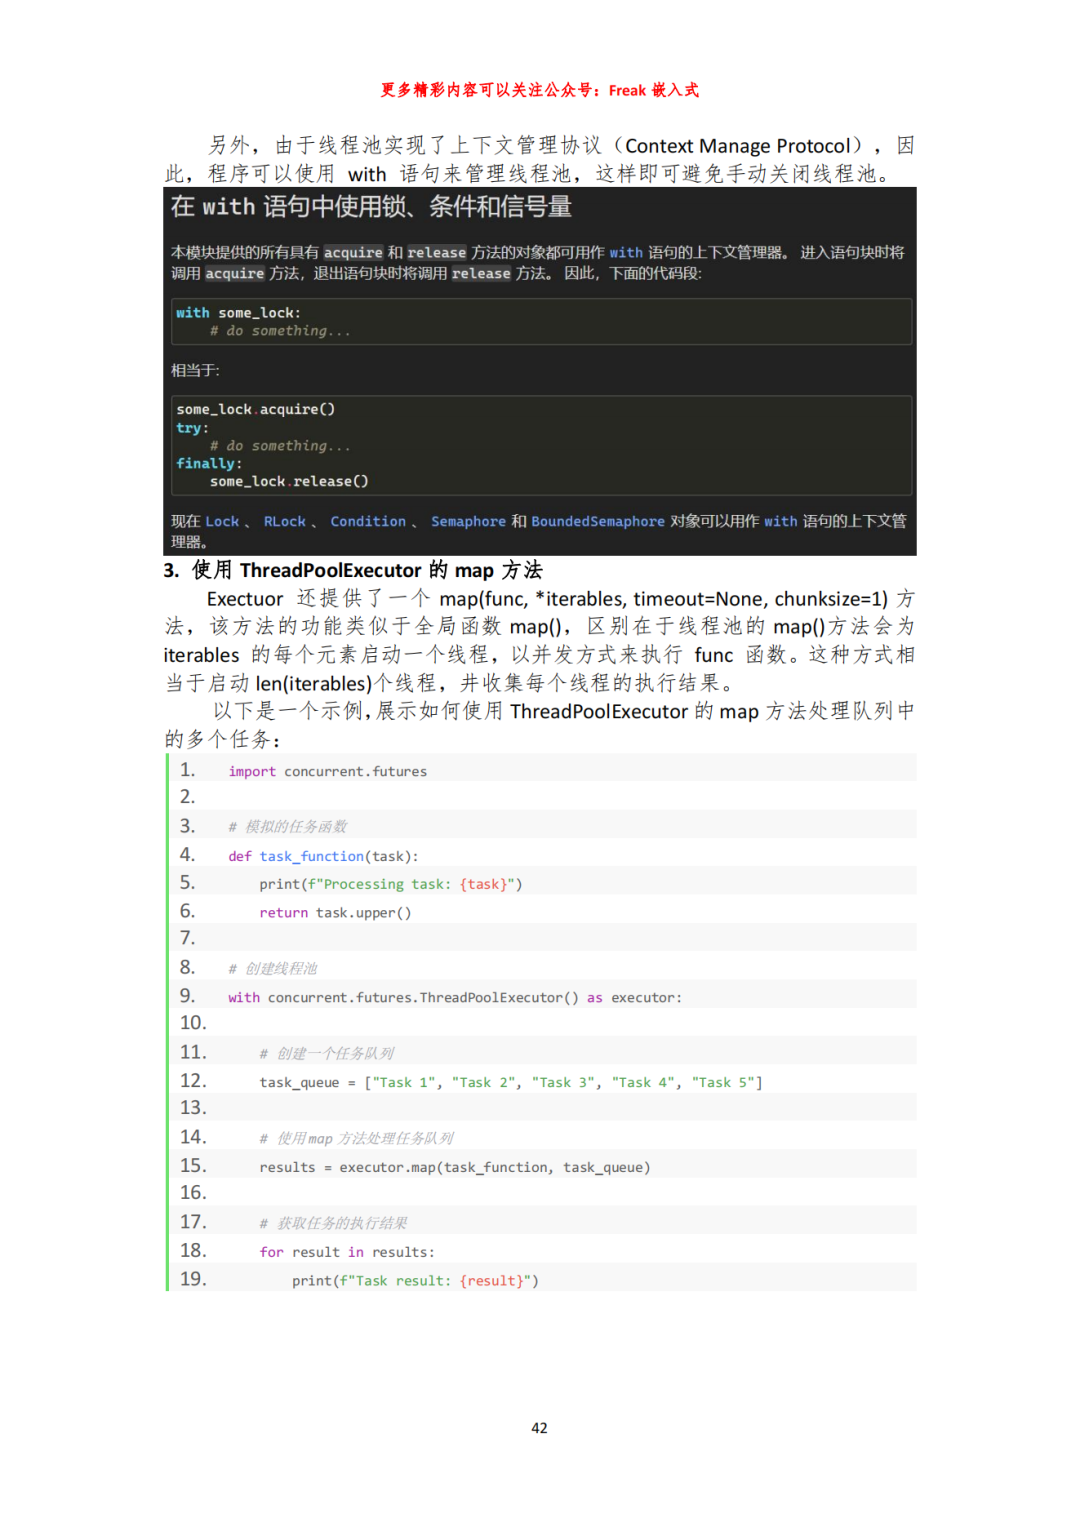Image resolution: width=1080 pixels, height=1527 pixels.
Task: Click the 'for result in results:' line
Action: coord(346,1252)
